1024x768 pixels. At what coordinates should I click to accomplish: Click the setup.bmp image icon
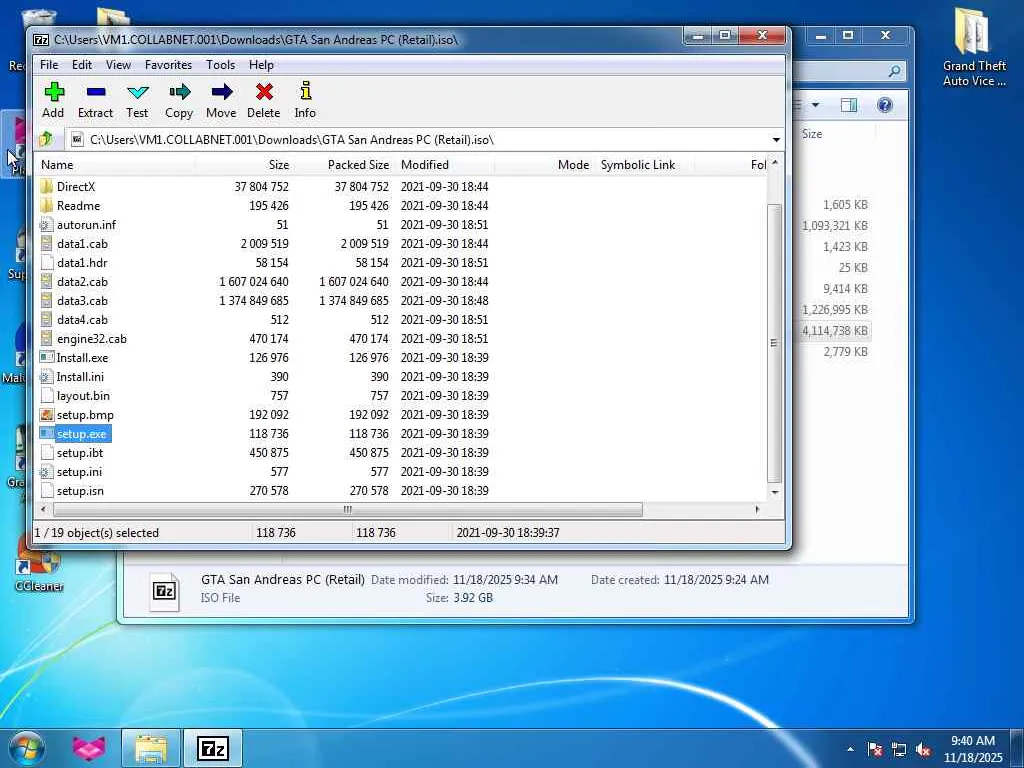click(46, 415)
